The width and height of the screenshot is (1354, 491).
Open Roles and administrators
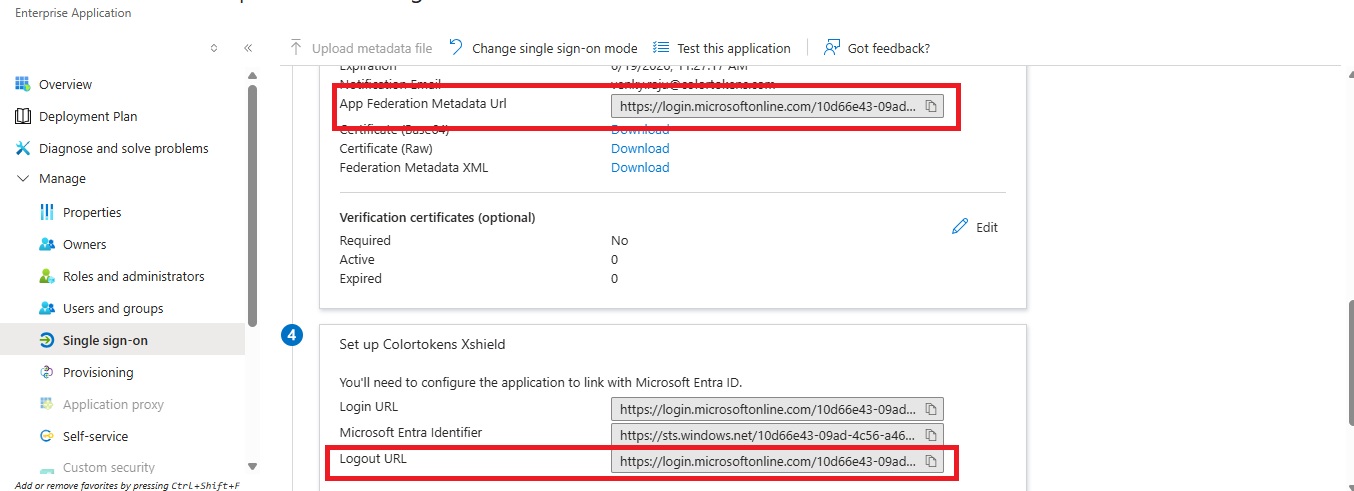click(133, 276)
